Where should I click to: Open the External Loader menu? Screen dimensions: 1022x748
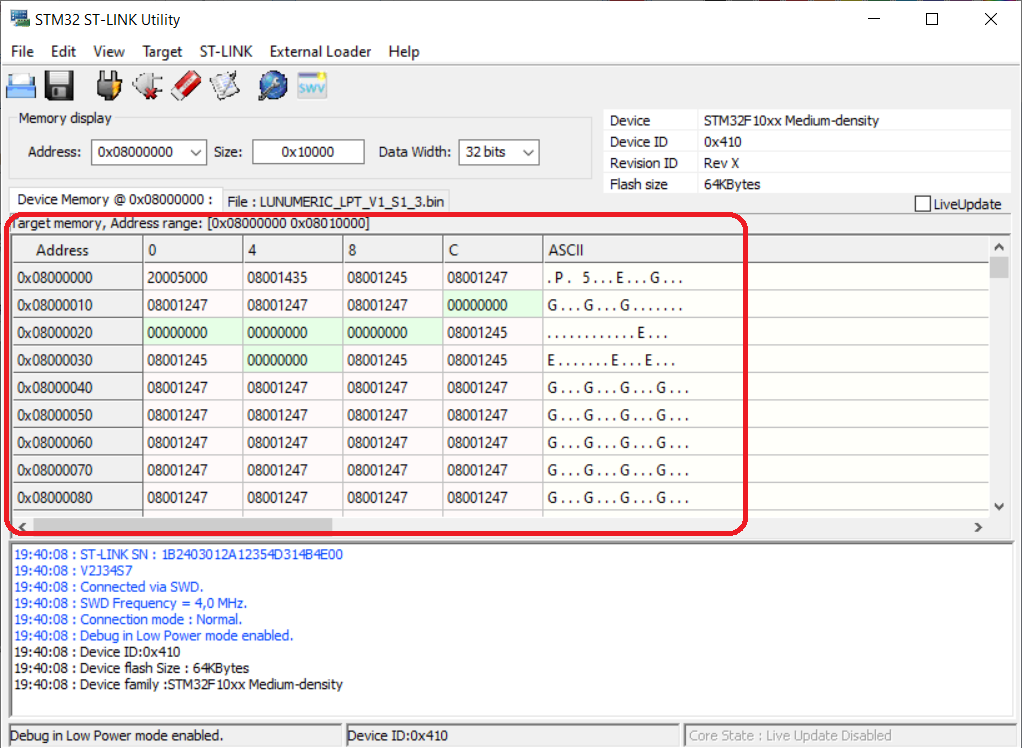pos(320,51)
